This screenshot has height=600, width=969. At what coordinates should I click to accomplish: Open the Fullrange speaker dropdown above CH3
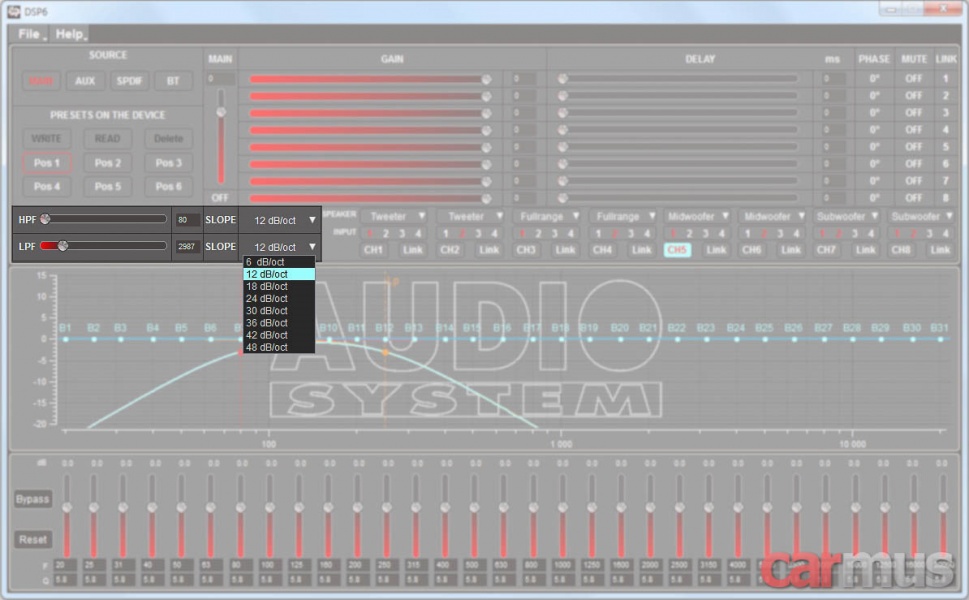click(547, 216)
